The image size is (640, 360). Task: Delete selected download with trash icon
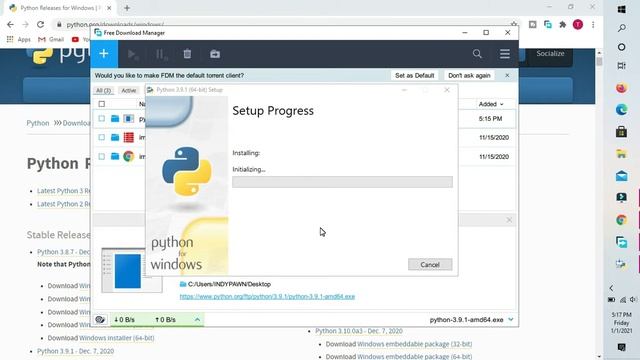pyautogui.click(x=187, y=54)
